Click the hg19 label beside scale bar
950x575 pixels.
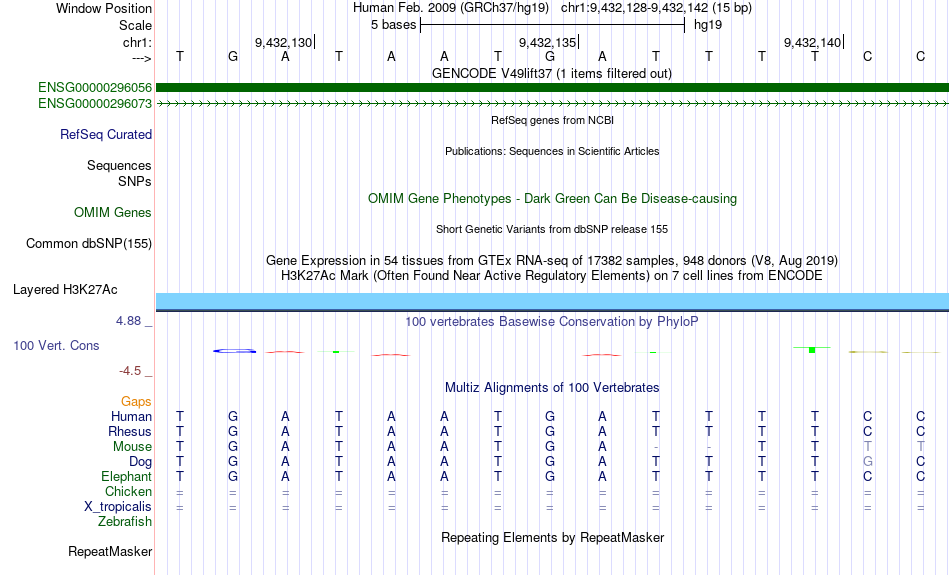click(x=708, y=25)
